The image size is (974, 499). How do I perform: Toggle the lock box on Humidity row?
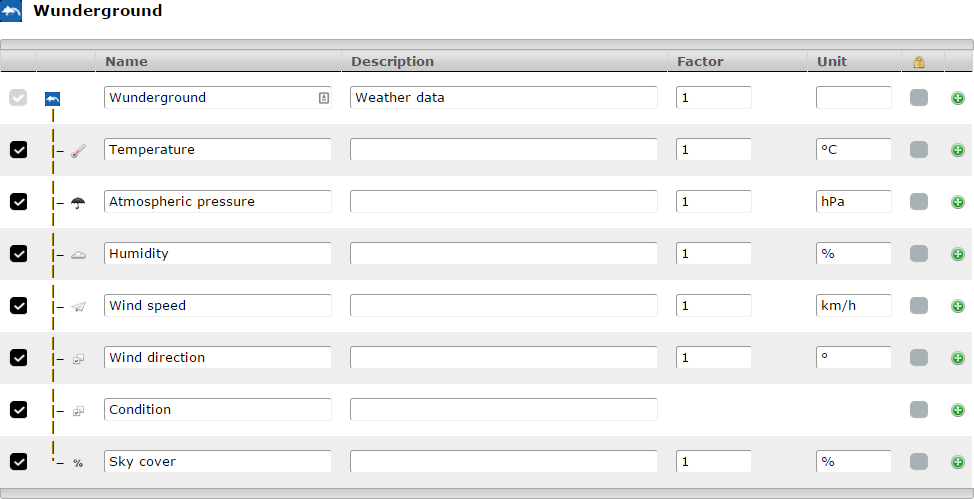[919, 254]
